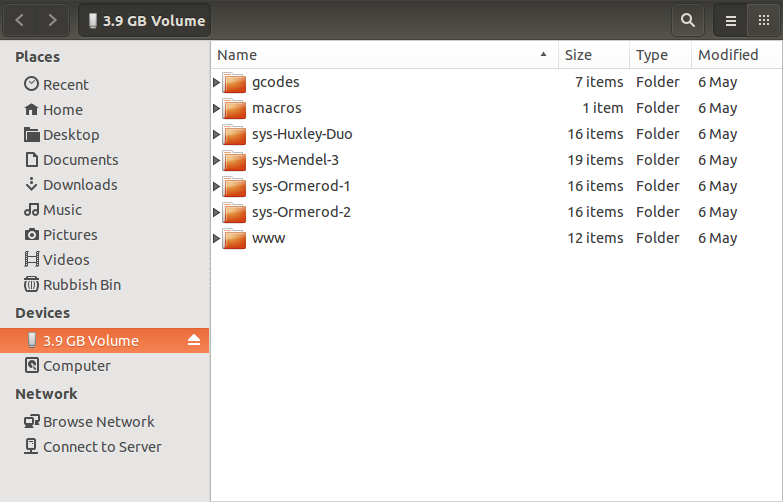Screen dimensions: 783x502
Task: Click the "7 items" size cell
Action: [x=599, y=82]
